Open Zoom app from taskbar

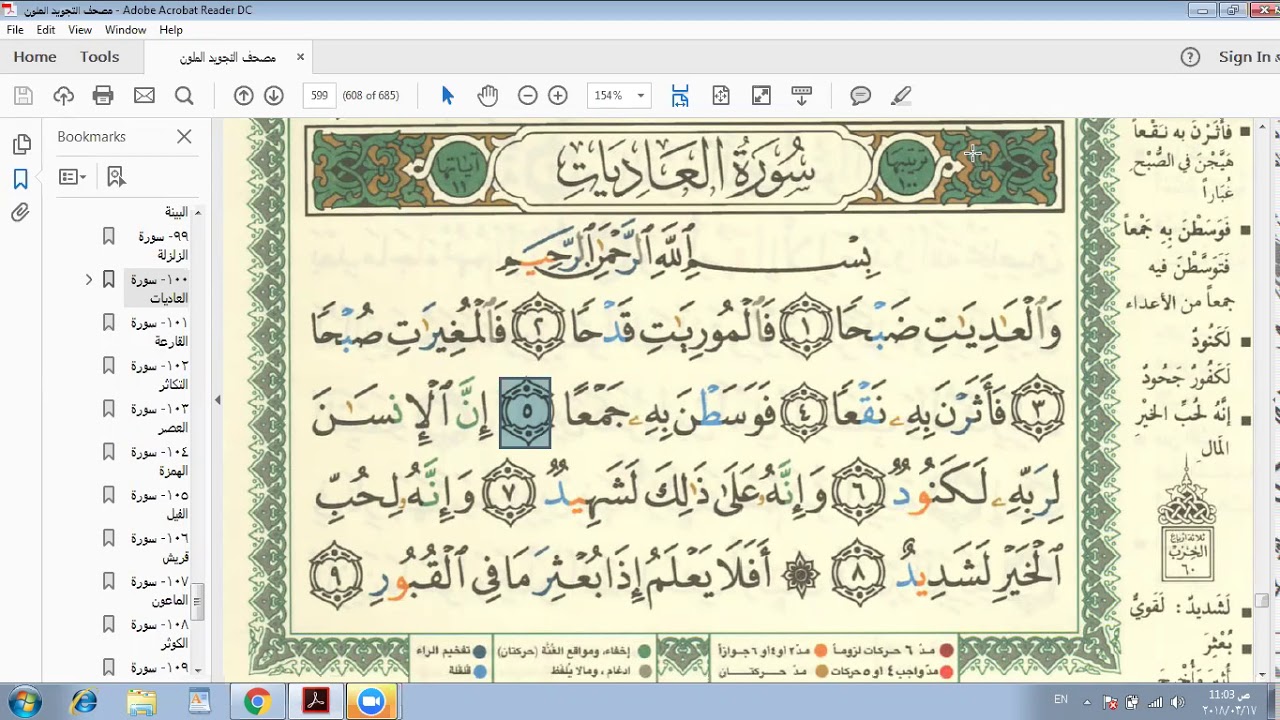pyautogui.click(x=372, y=702)
